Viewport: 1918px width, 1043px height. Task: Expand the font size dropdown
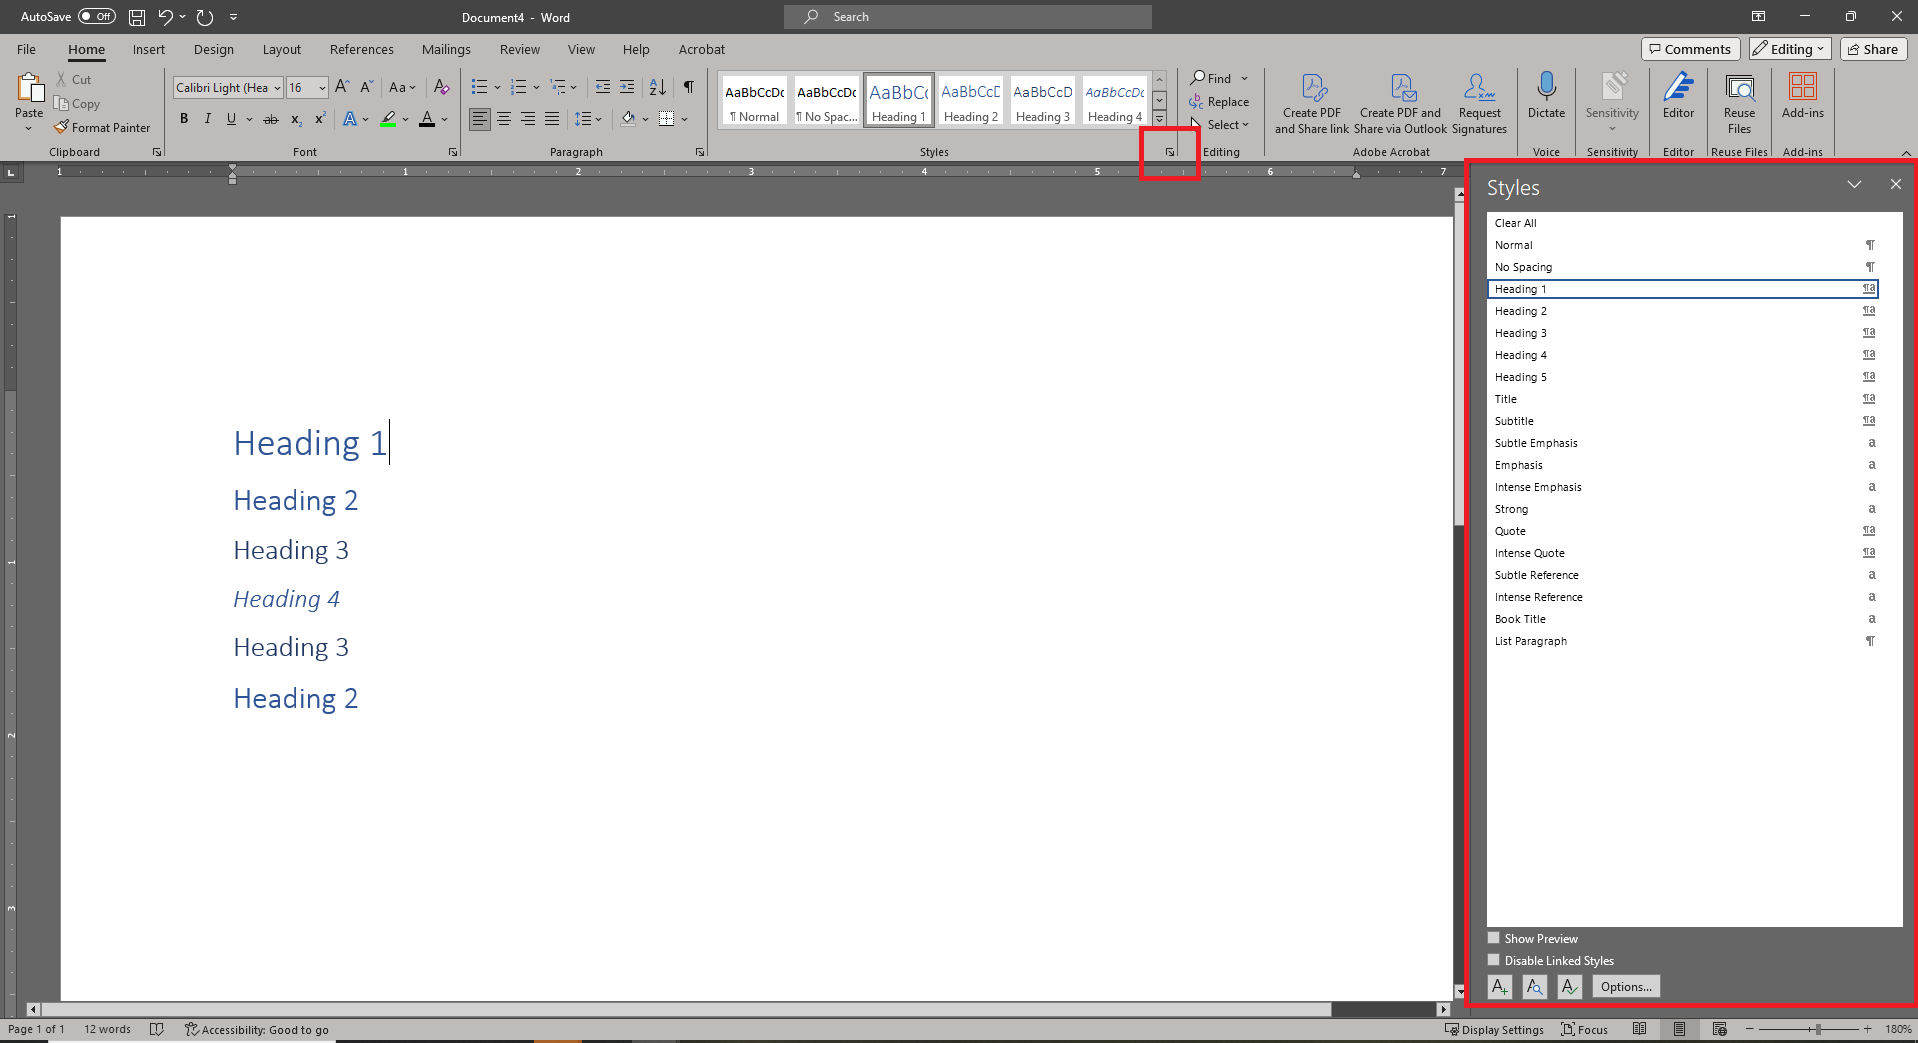[322, 88]
